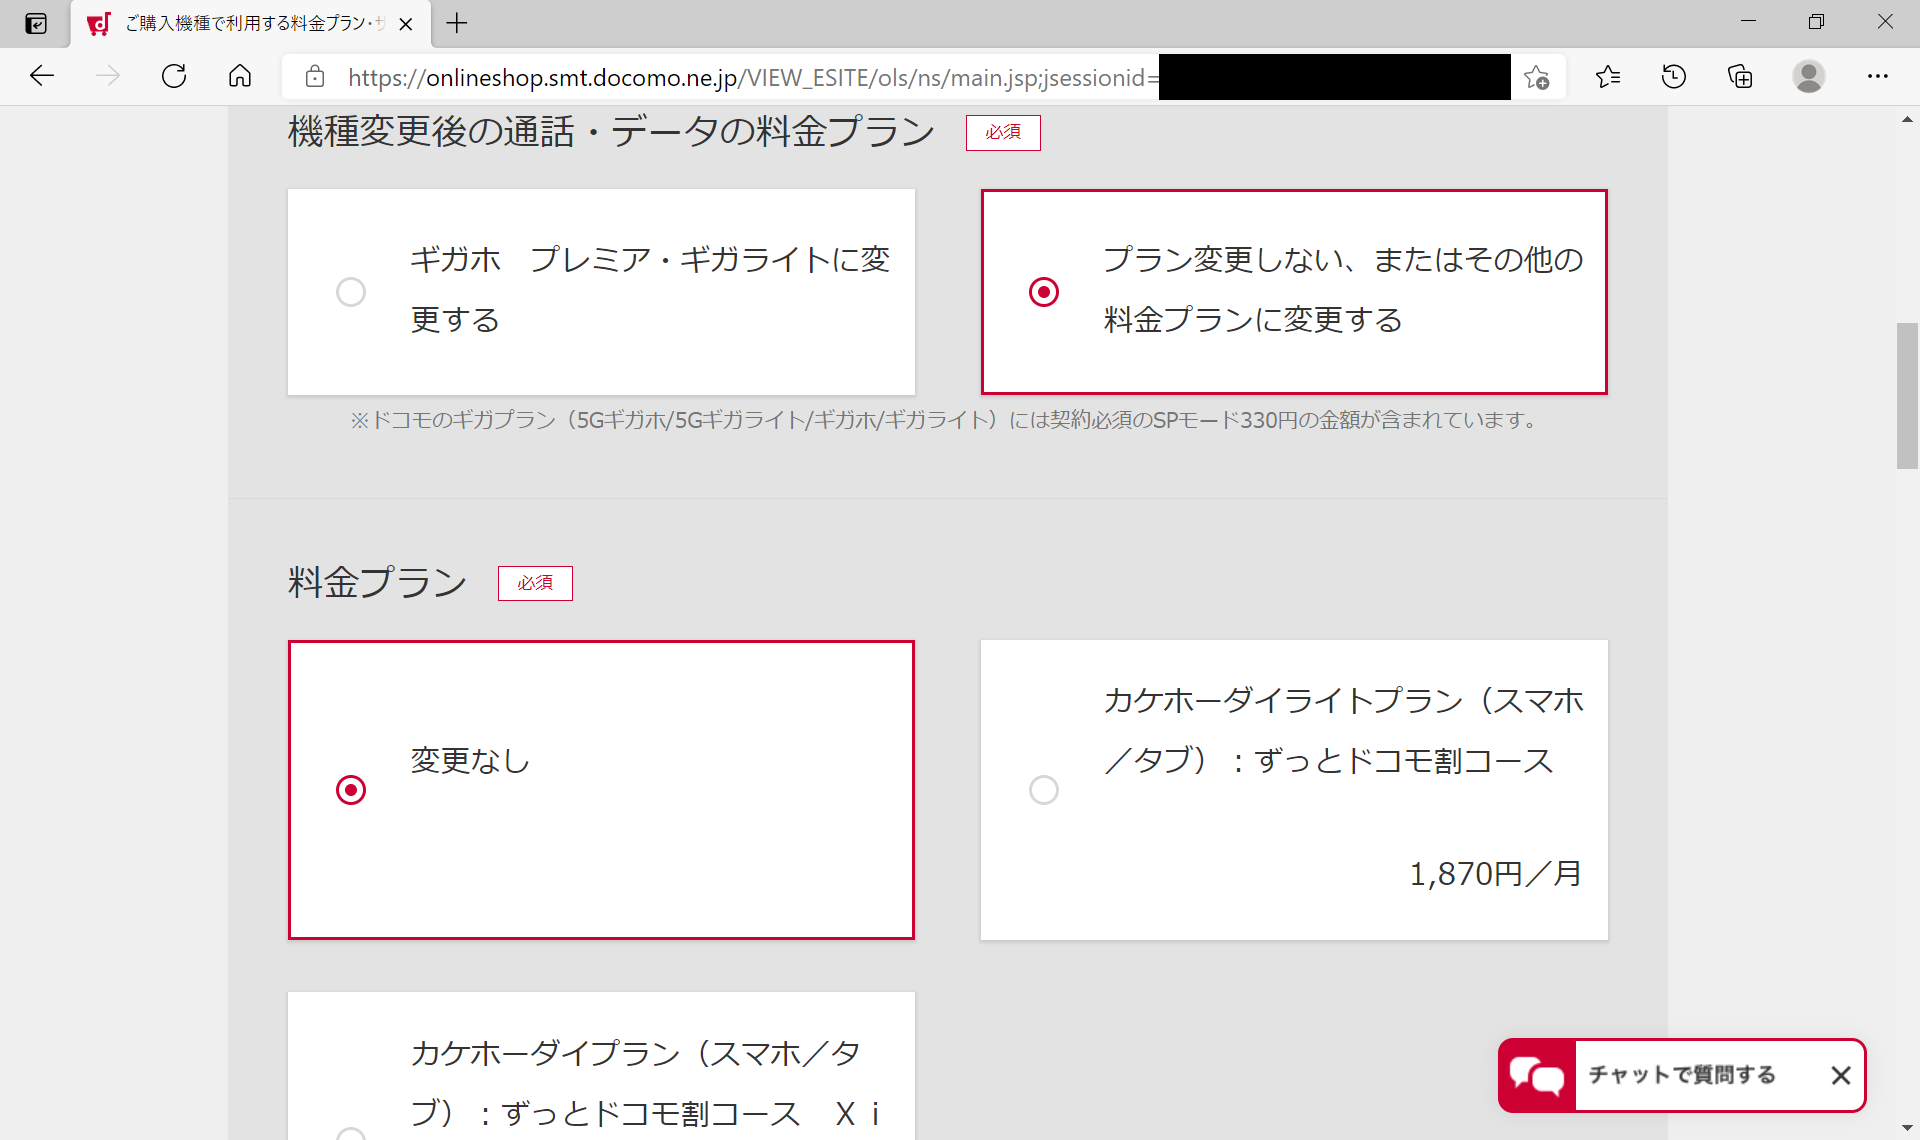This screenshot has width=1920, height=1140.
Task: Open browser history icon
Action: 1674,76
